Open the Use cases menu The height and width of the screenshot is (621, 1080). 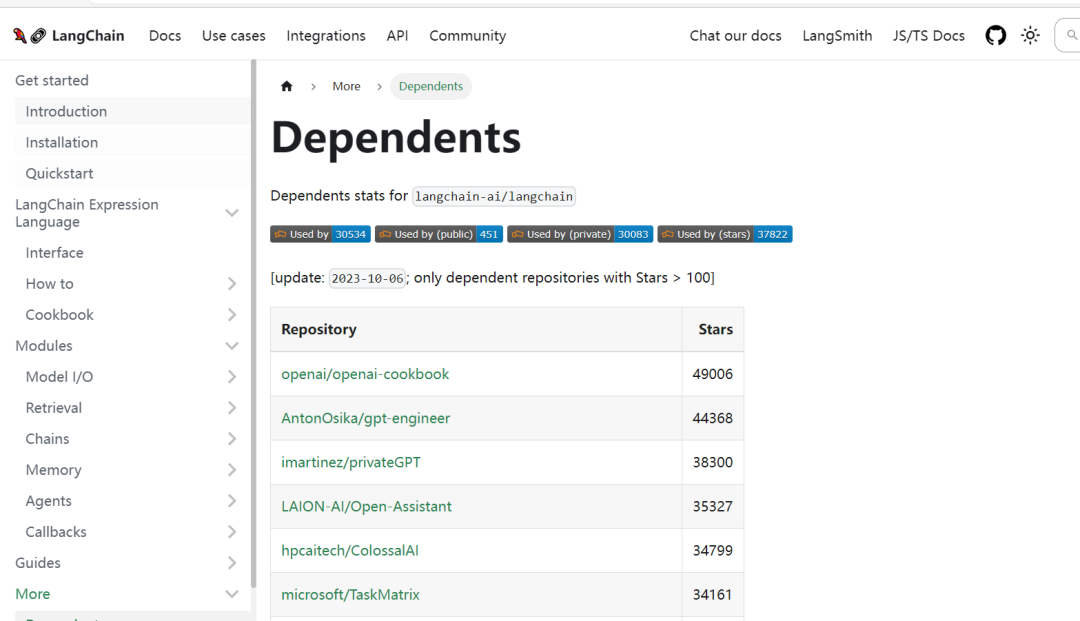click(x=234, y=36)
